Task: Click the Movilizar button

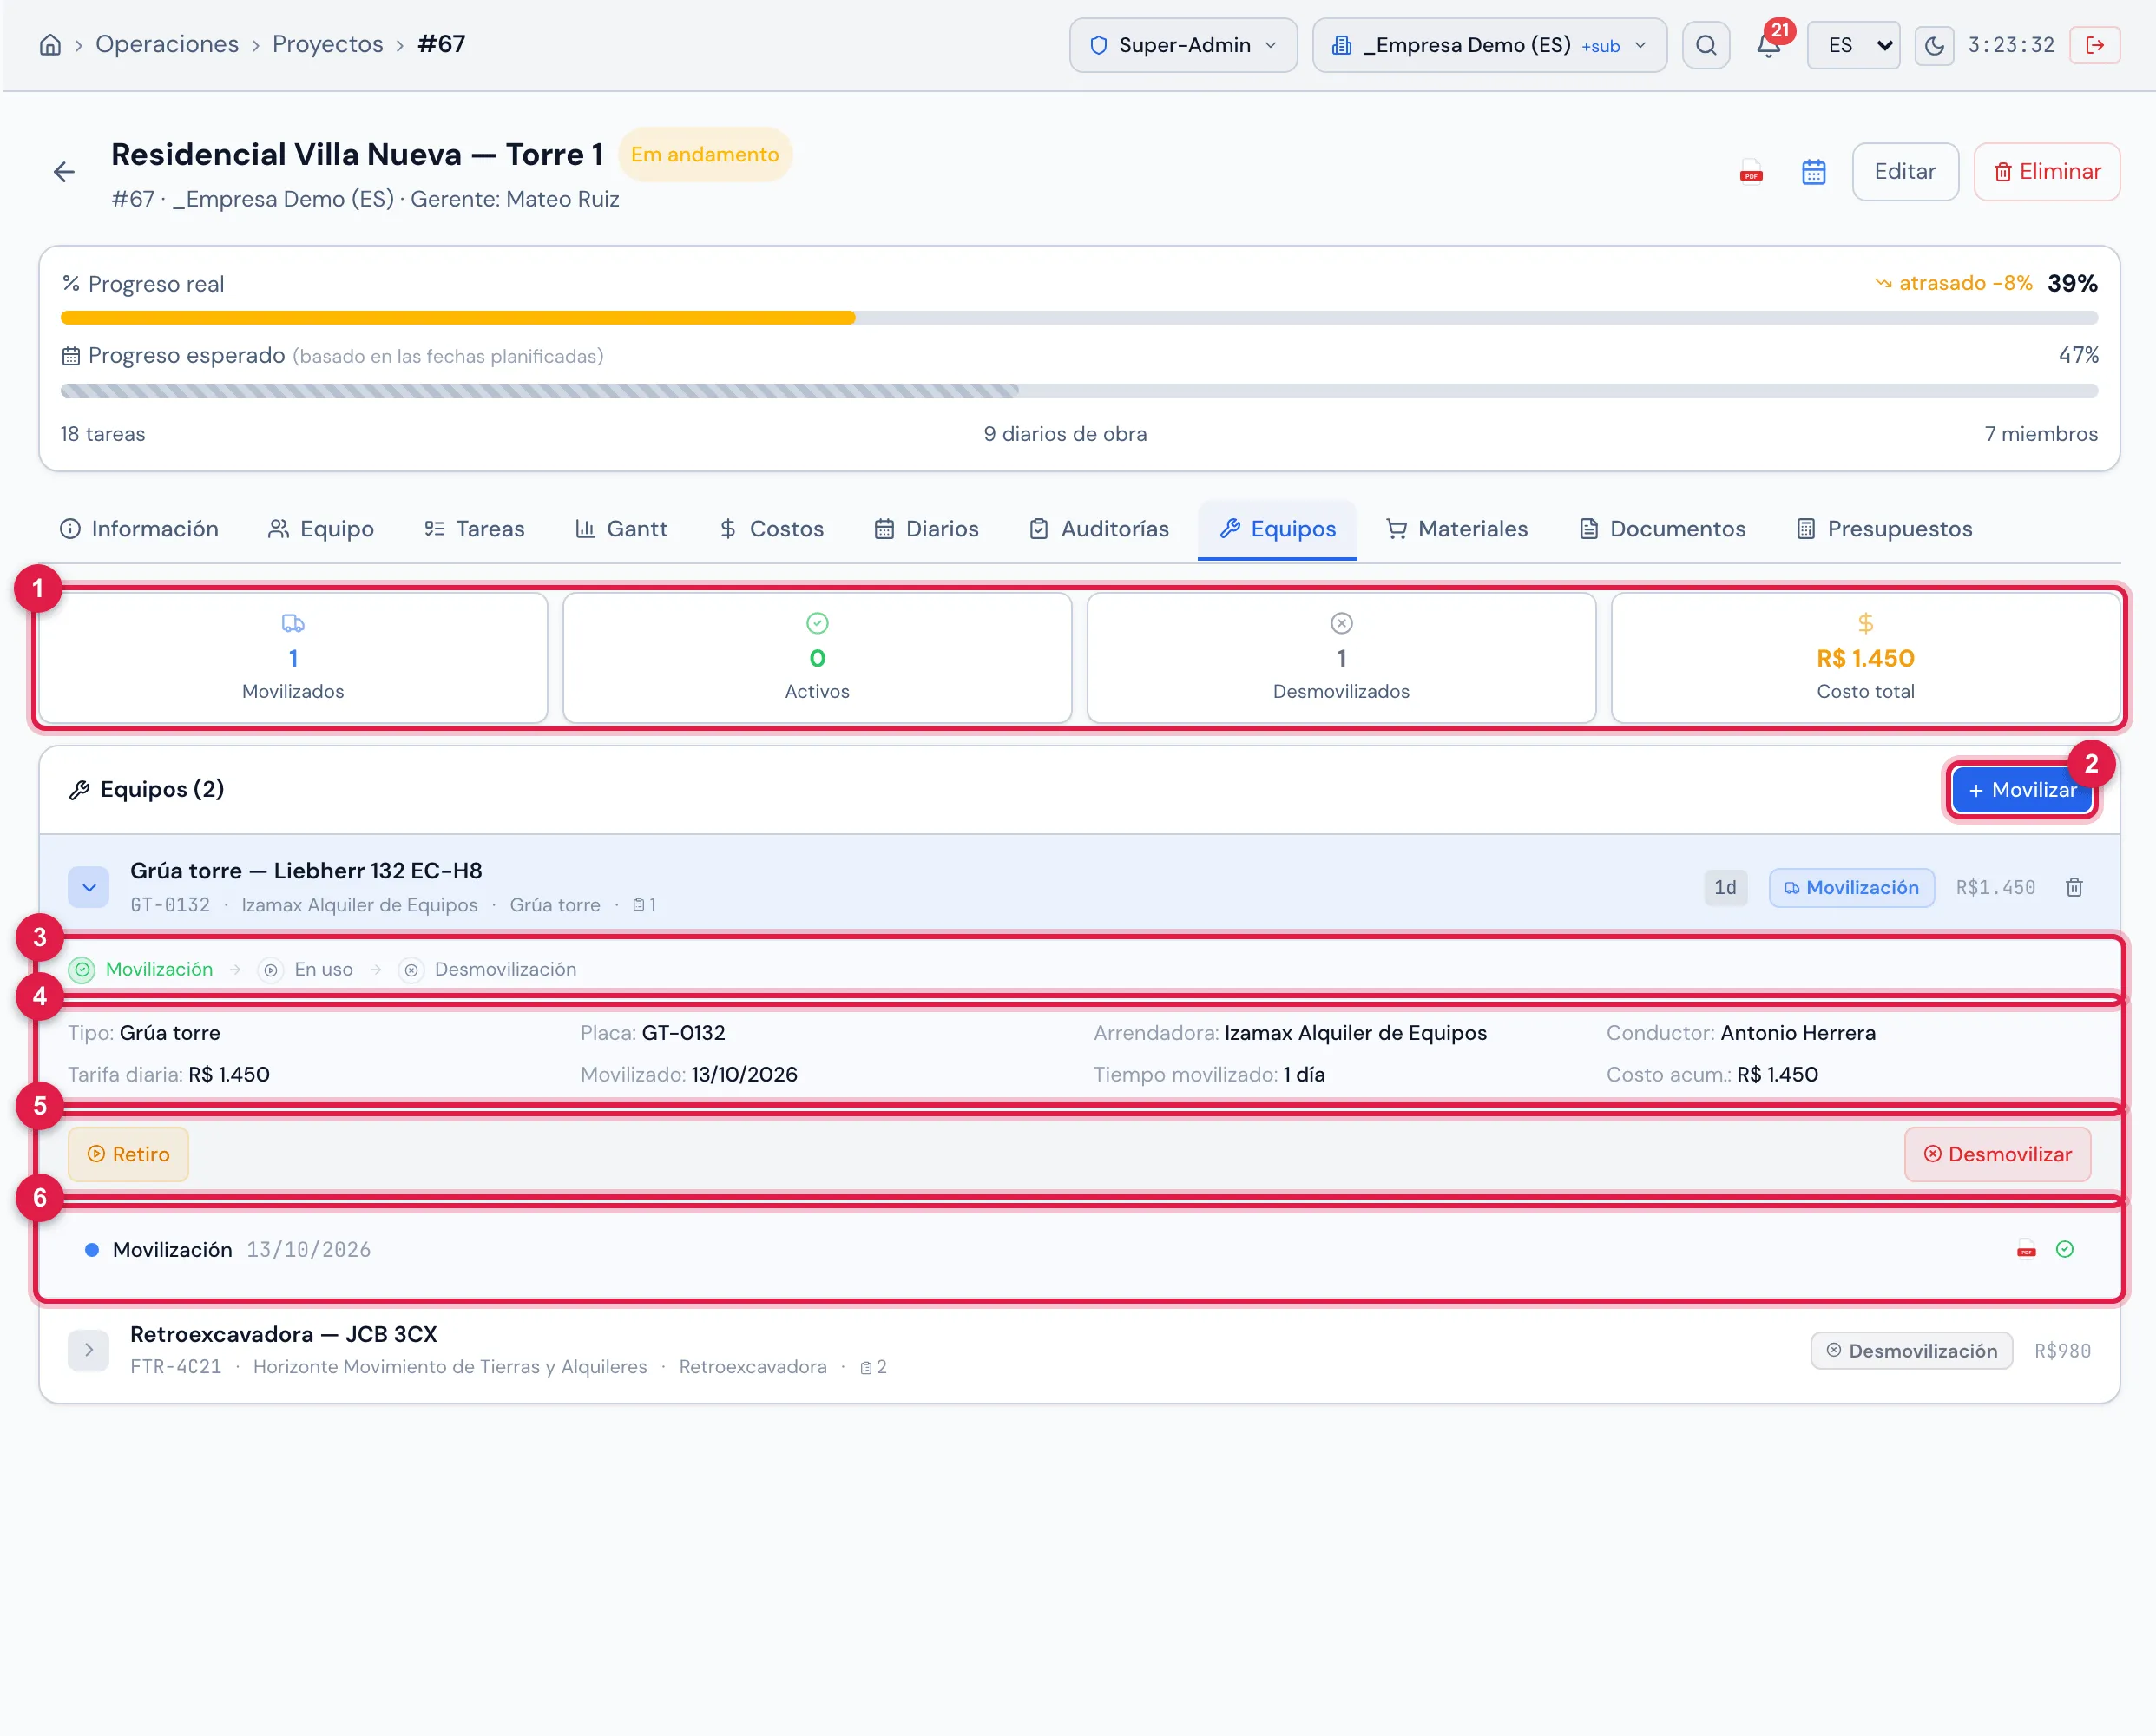Action: (x=2022, y=790)
